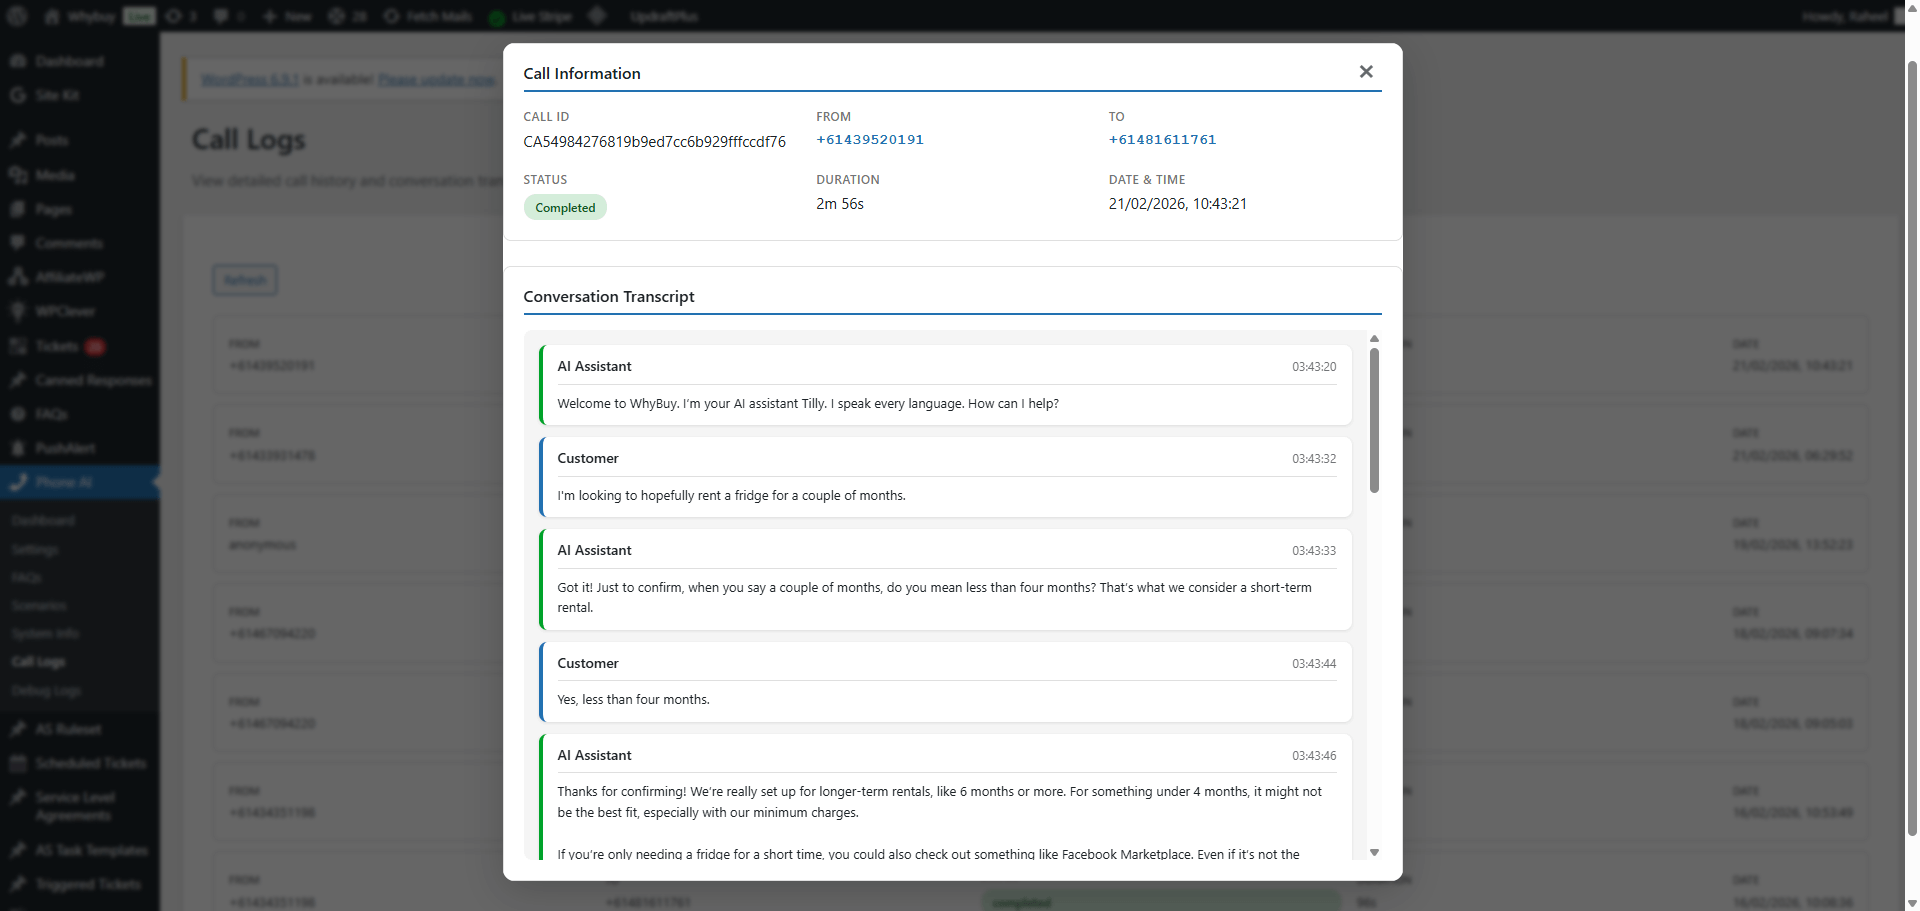Viewport: 1920px width, 911px height.
Task: Click the Scheduled Tickets calendar icon
Action: click(x=18, y=763)
